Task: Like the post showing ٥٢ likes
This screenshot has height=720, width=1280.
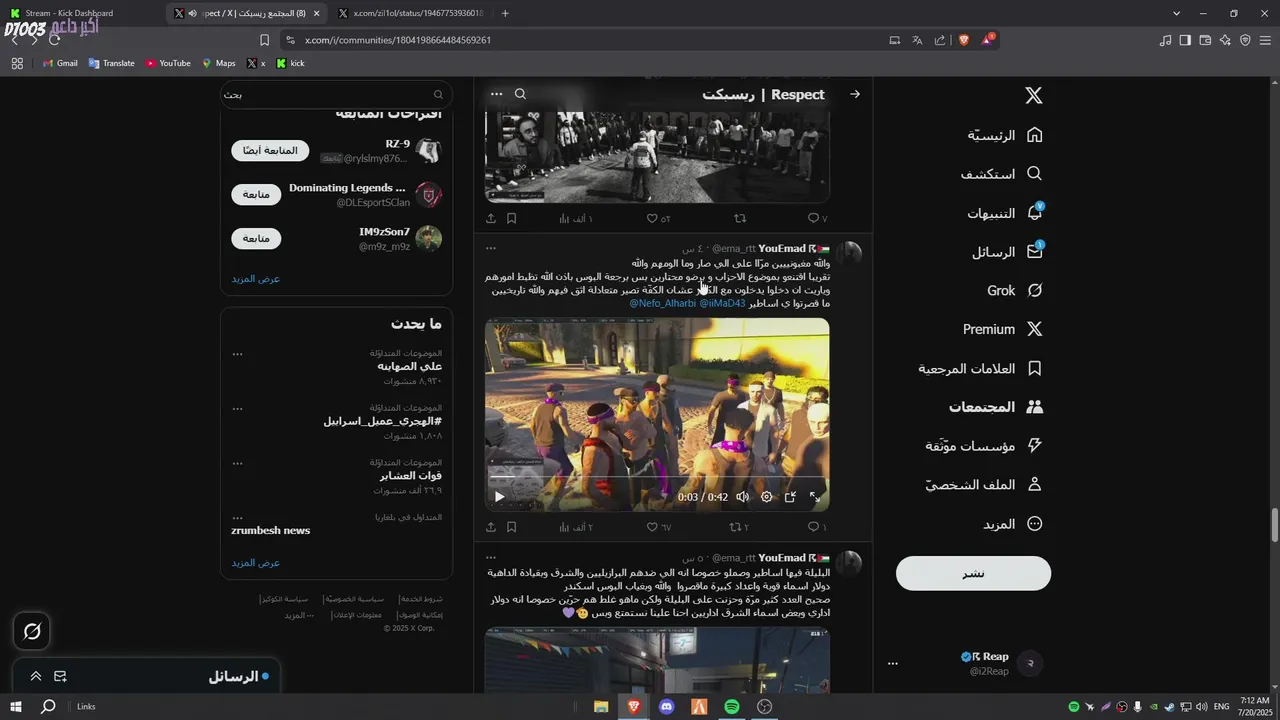Action: tap(658, 218)
